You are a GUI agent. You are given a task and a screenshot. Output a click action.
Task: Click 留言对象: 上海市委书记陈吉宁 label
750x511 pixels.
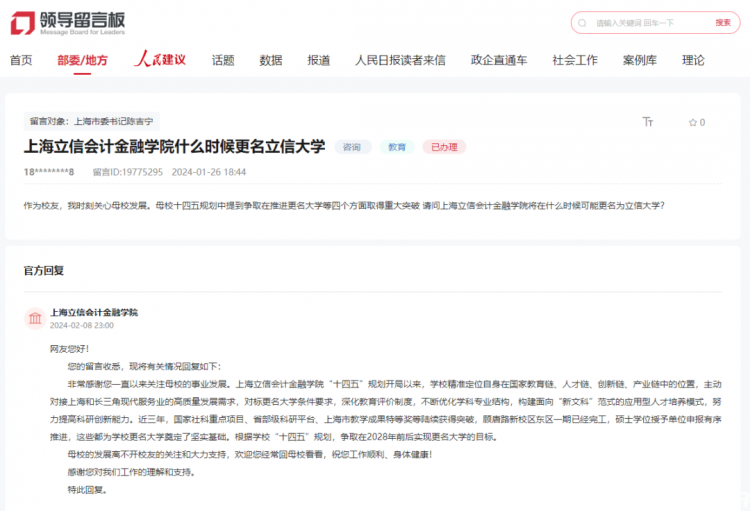[91, 121]
